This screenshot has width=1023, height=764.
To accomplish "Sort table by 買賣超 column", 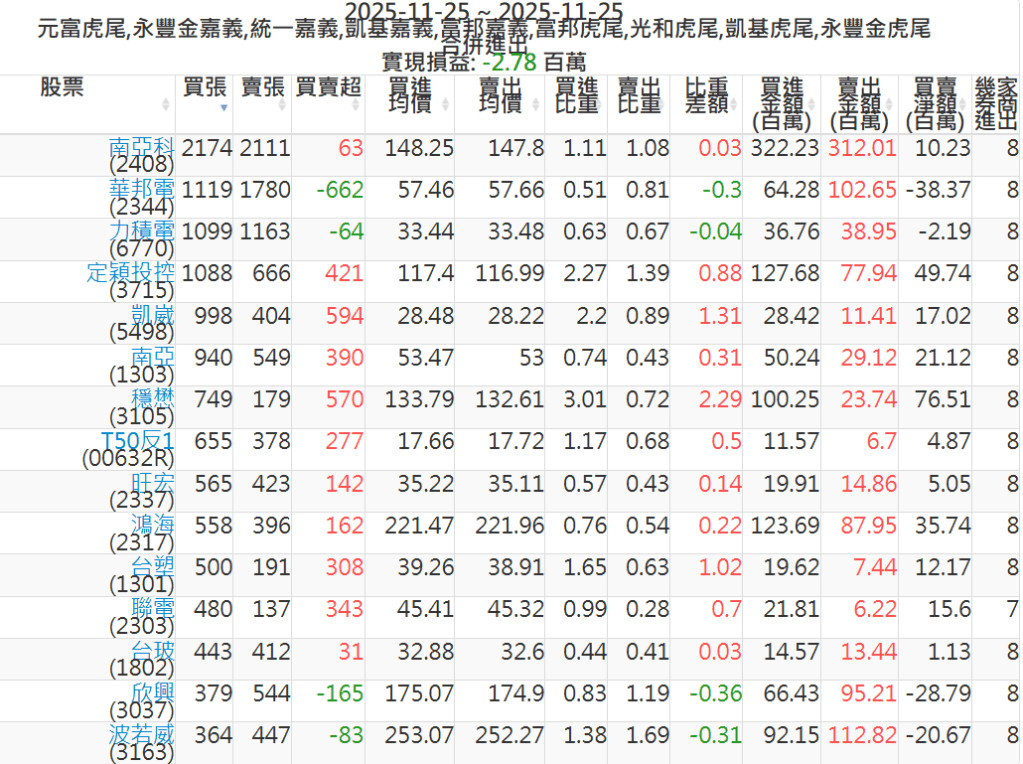I will pyautogui.click(x=329, y=88).
